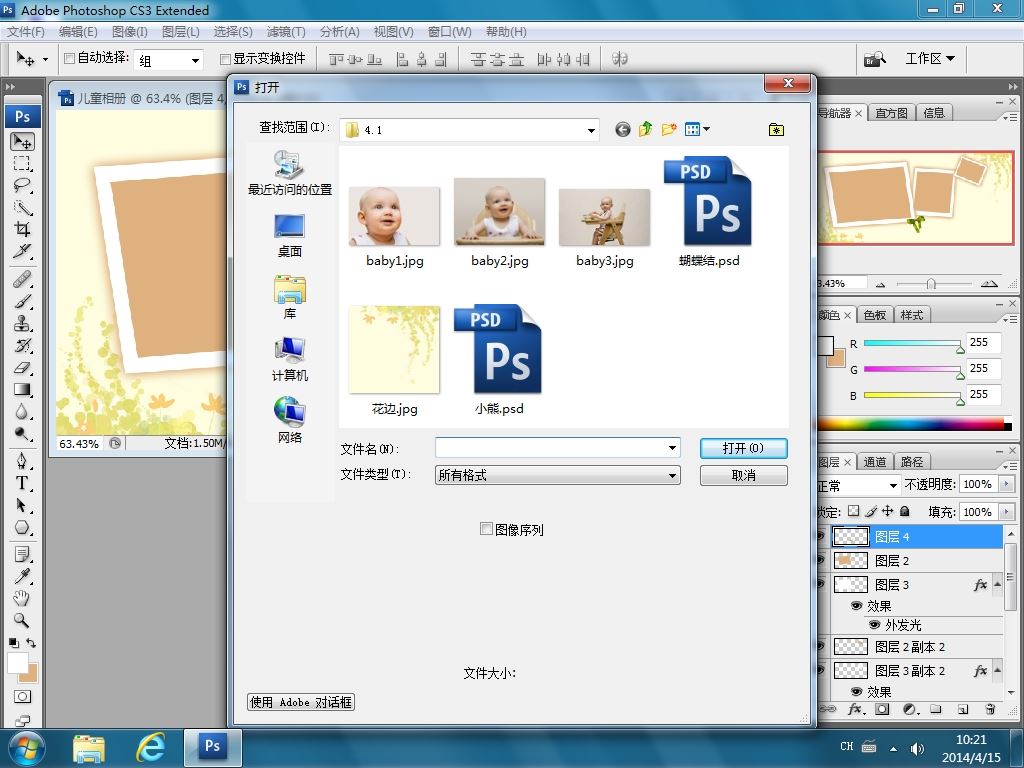Viewport: 1024px width, 768px height.
Task: Open Libraries in places bar
Action: click(289, 297)
